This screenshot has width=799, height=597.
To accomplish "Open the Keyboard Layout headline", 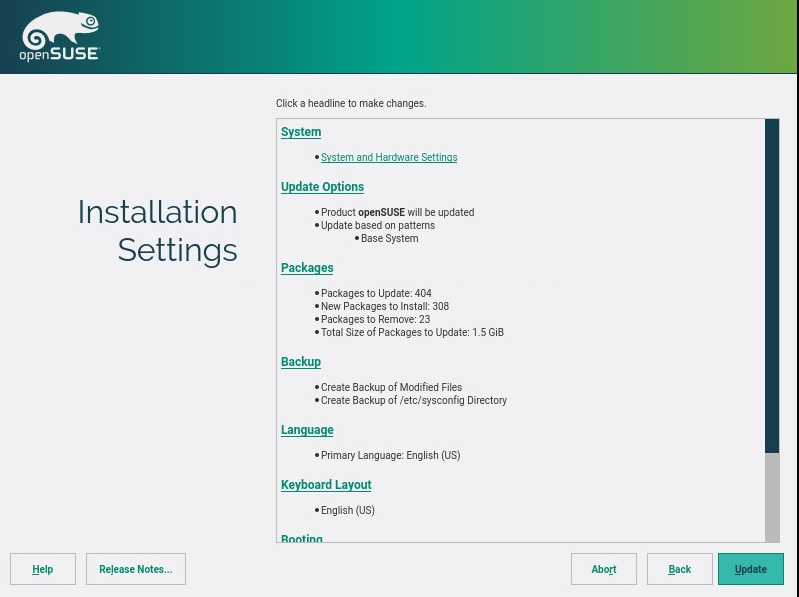I will click(x=326, y=485).
